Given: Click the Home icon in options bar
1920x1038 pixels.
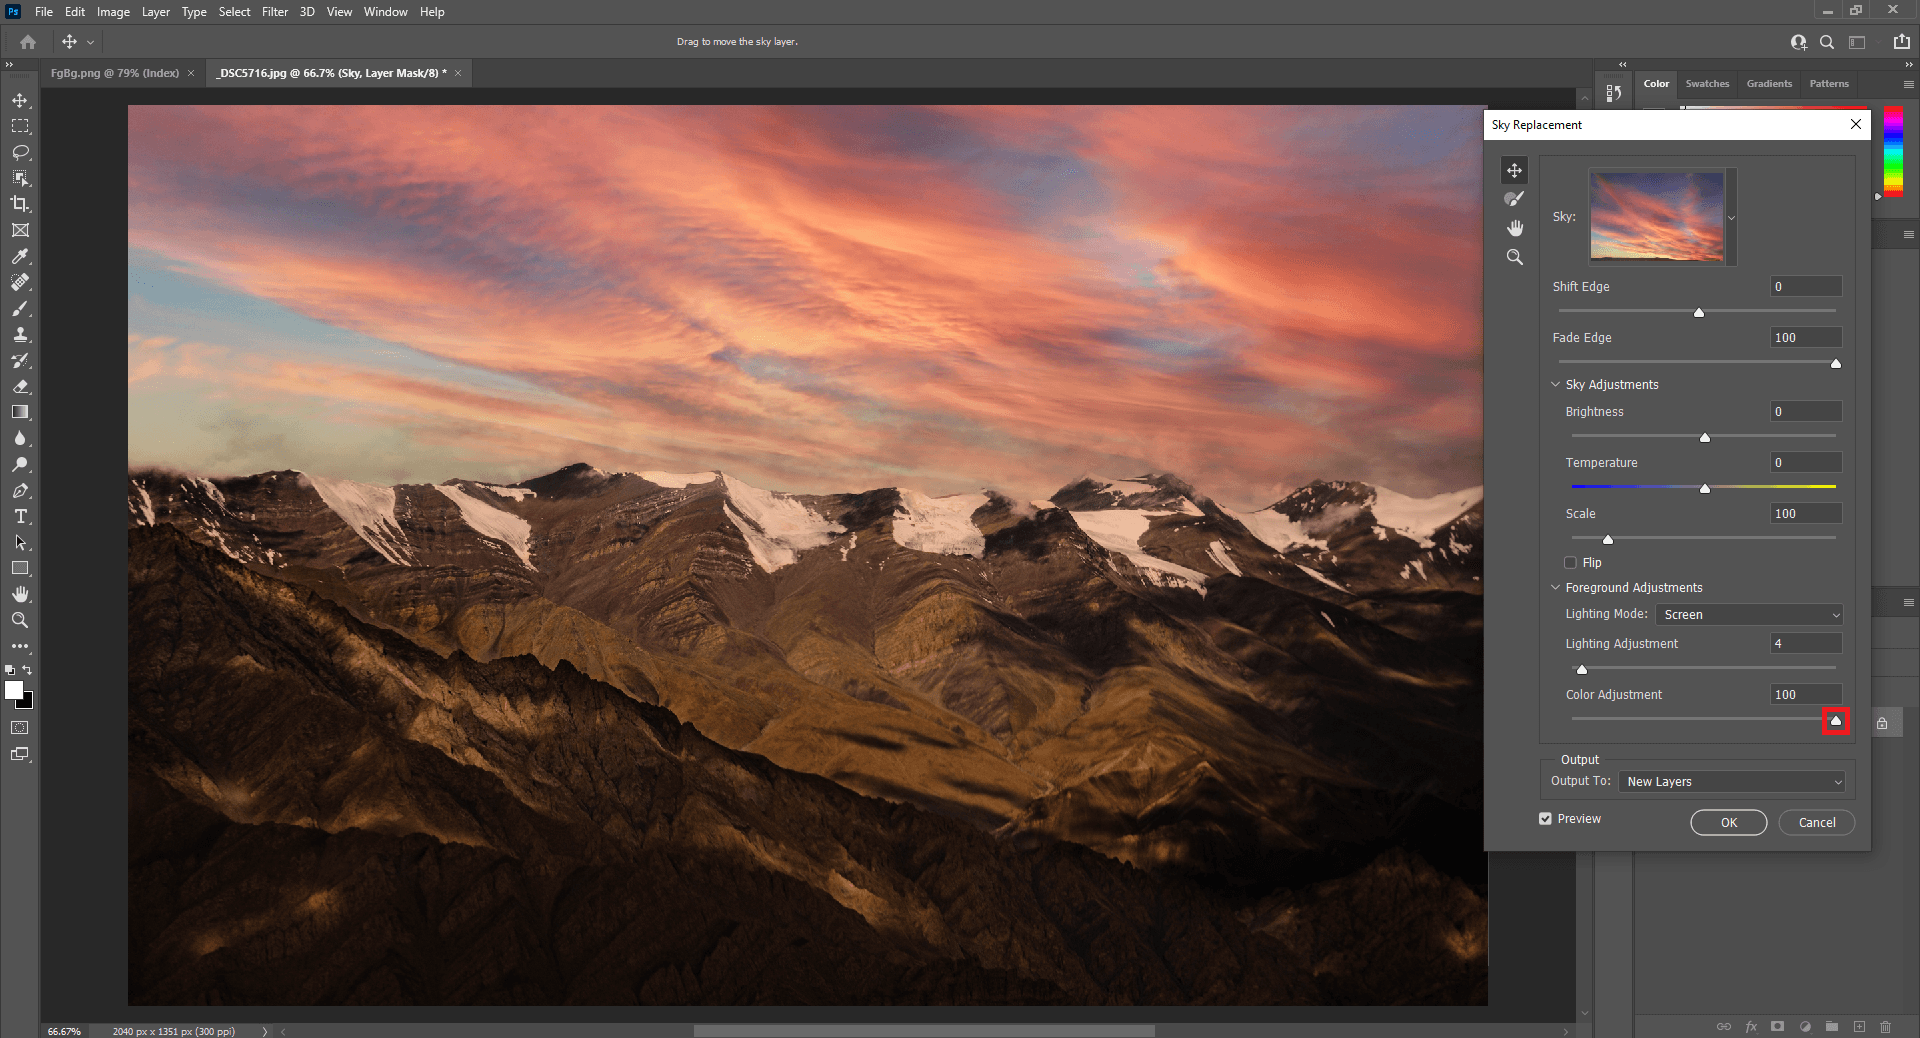Looking at the screenshot, I should point(28,42).
